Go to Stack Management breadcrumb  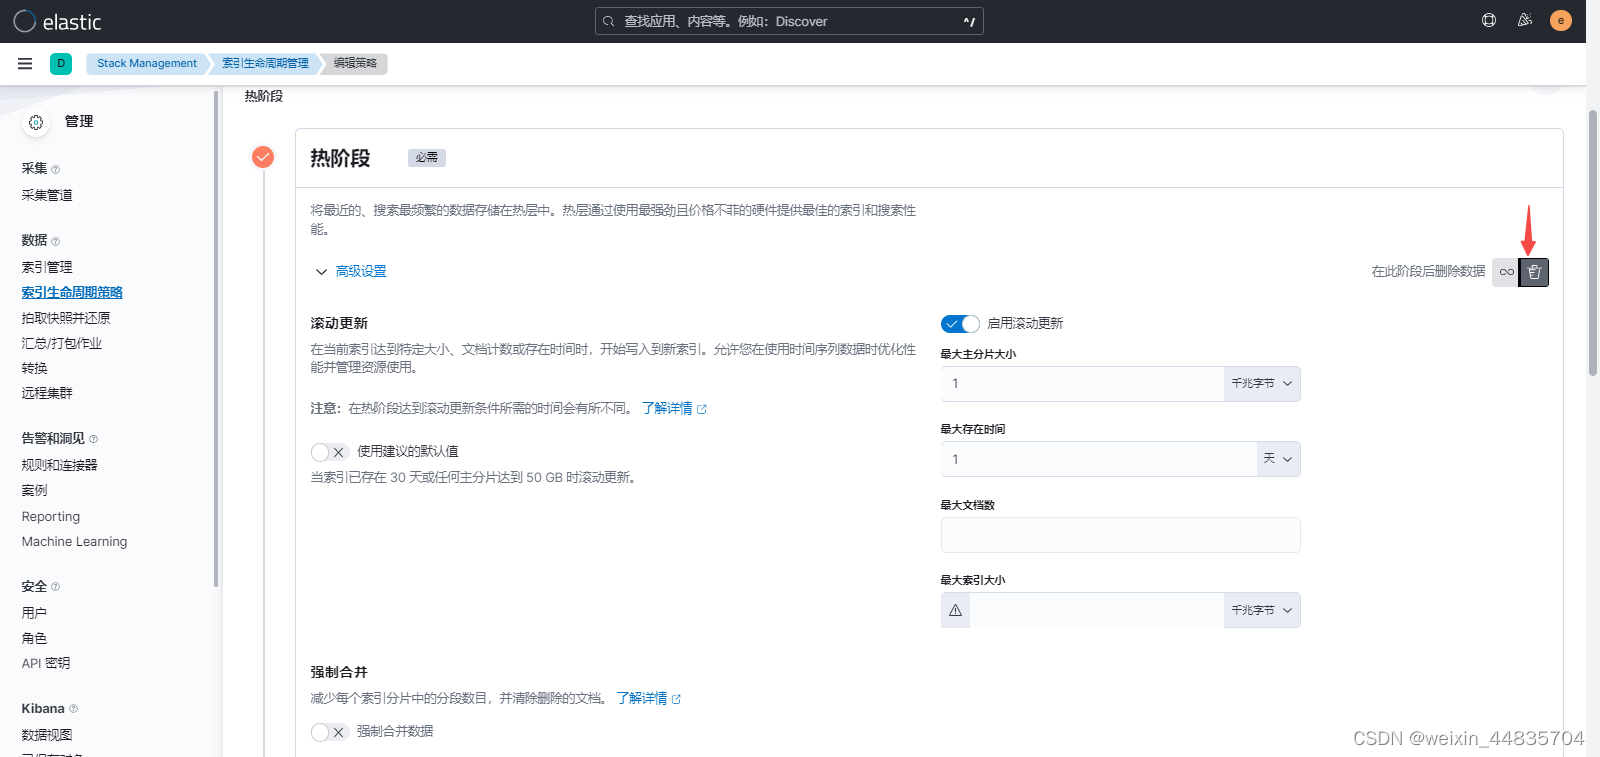coord(147,63)
